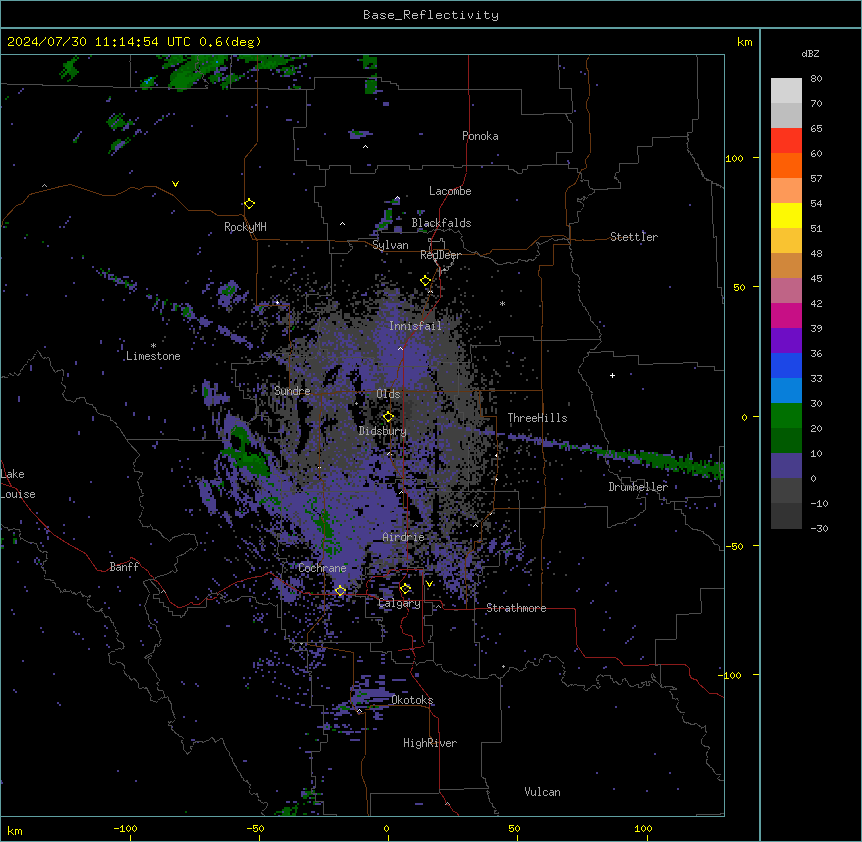Click the Limestone label
This screenshot has width=862, height=842.
point(153,356)
